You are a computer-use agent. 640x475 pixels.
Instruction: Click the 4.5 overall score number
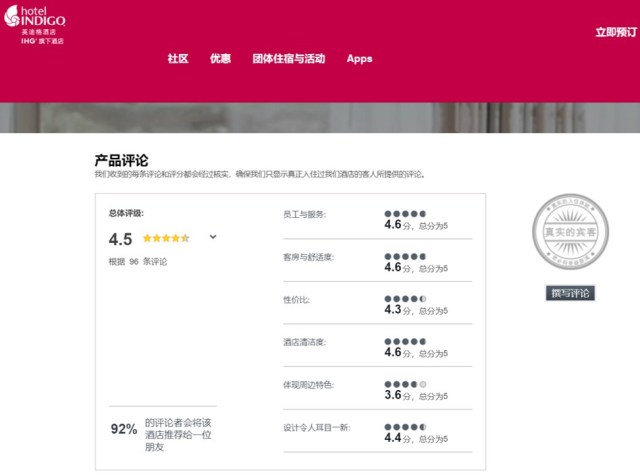click(120, 239)
